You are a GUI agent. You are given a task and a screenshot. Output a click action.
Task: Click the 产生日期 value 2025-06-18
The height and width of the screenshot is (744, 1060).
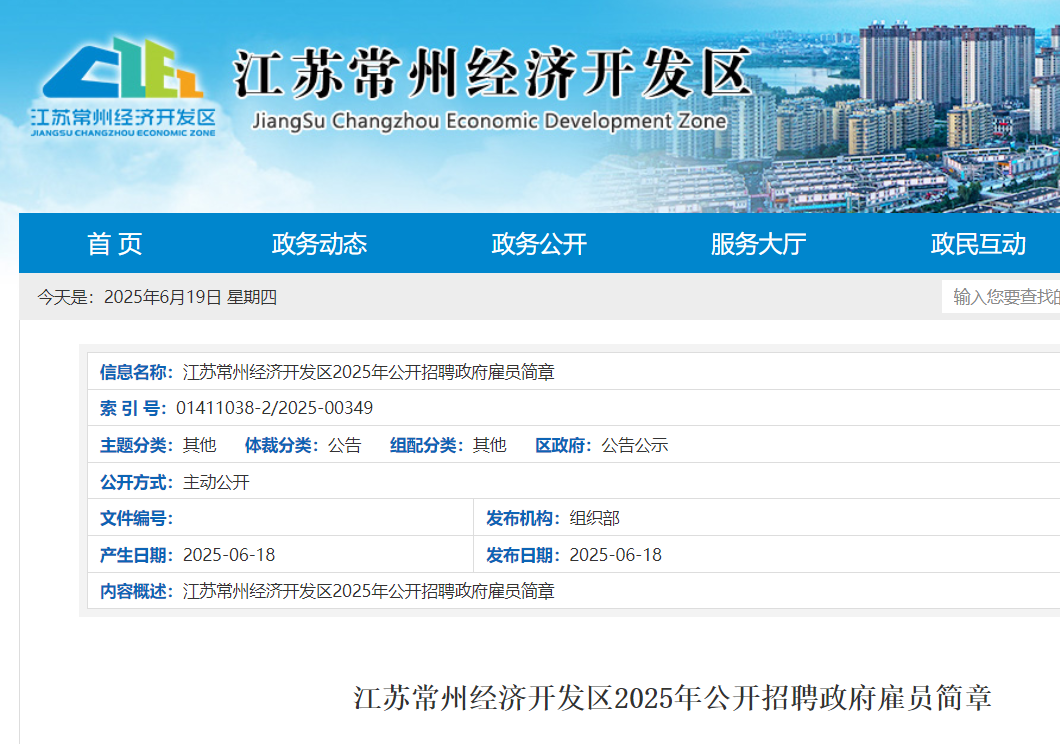[x=229, y=555]
